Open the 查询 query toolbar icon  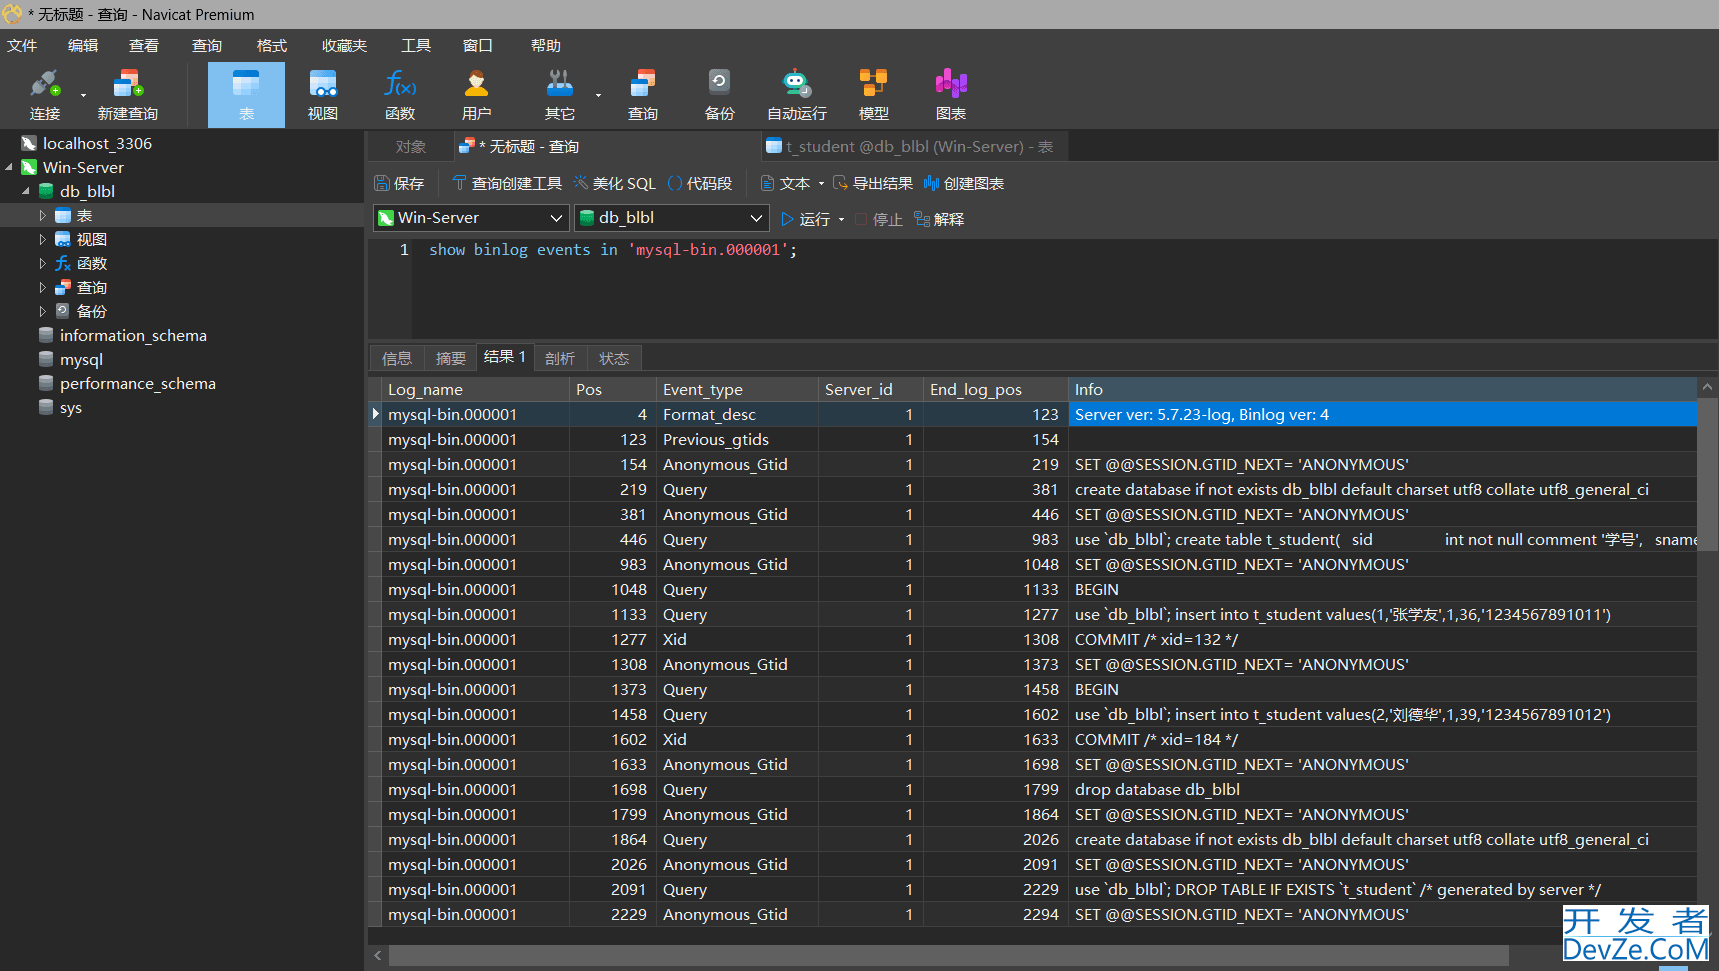tap(643, 95)
